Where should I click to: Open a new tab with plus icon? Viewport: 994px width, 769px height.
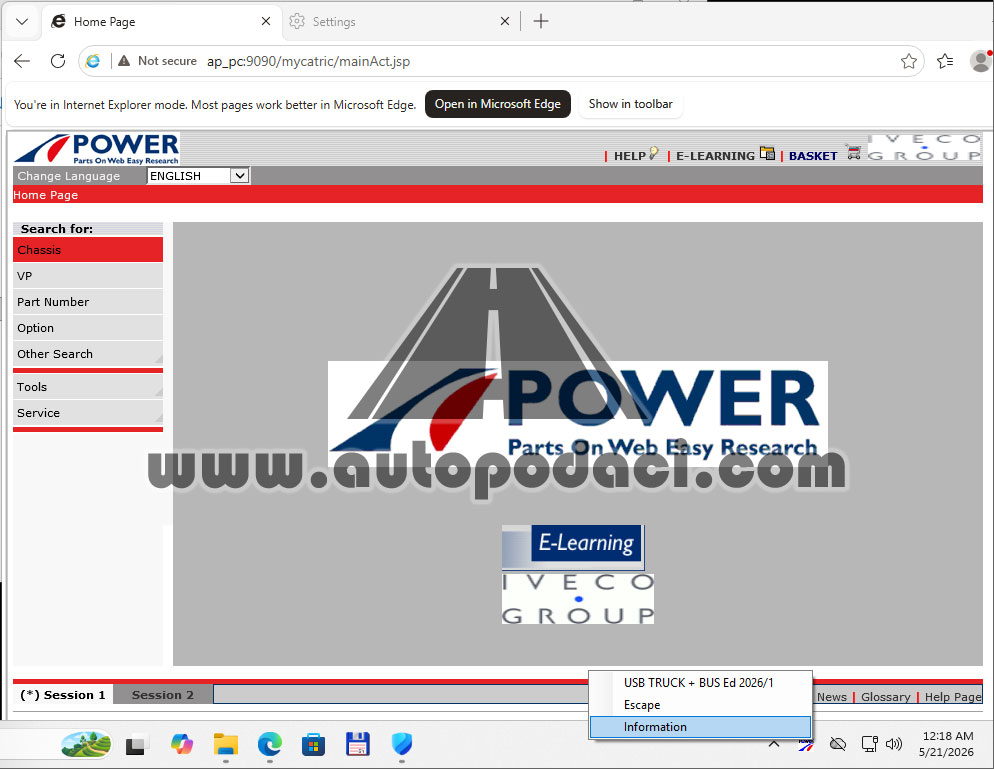541,22
